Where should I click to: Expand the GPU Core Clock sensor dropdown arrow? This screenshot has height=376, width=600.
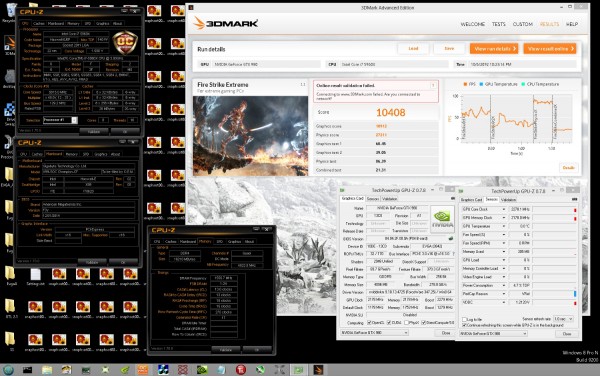(504, 209)
